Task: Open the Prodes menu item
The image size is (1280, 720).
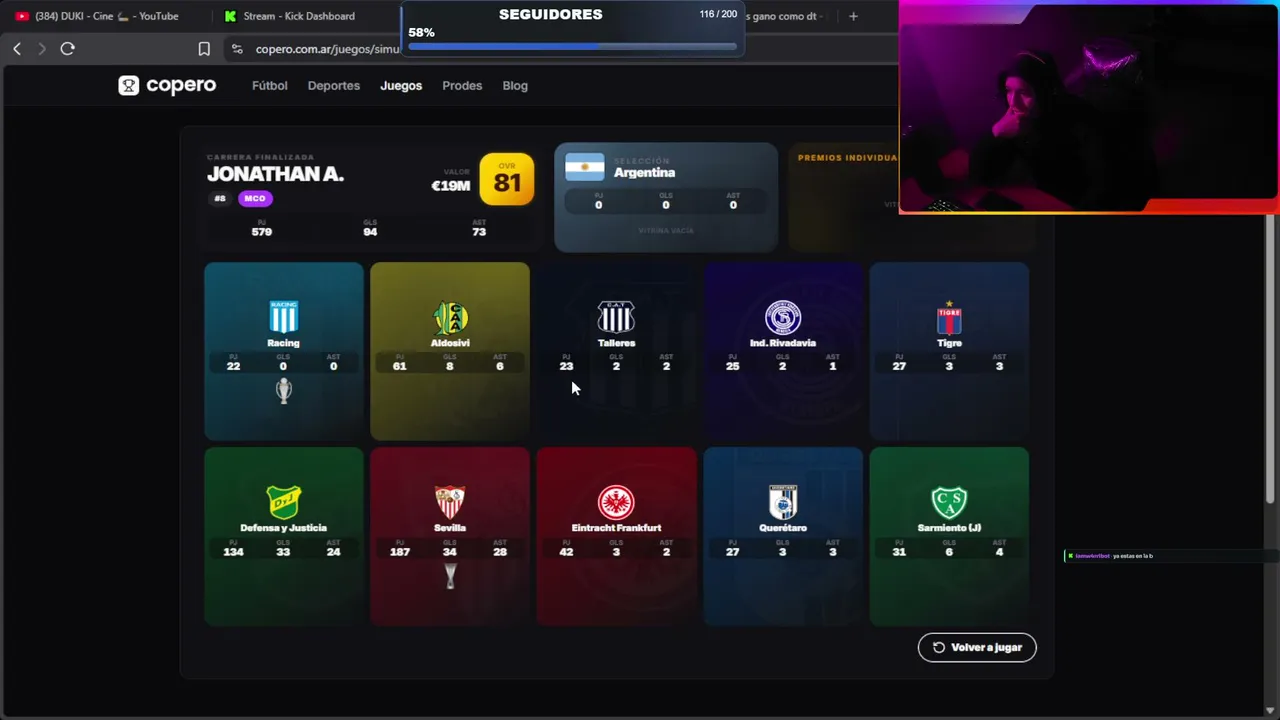Action: pyautogui.click(x=462, y=86)
